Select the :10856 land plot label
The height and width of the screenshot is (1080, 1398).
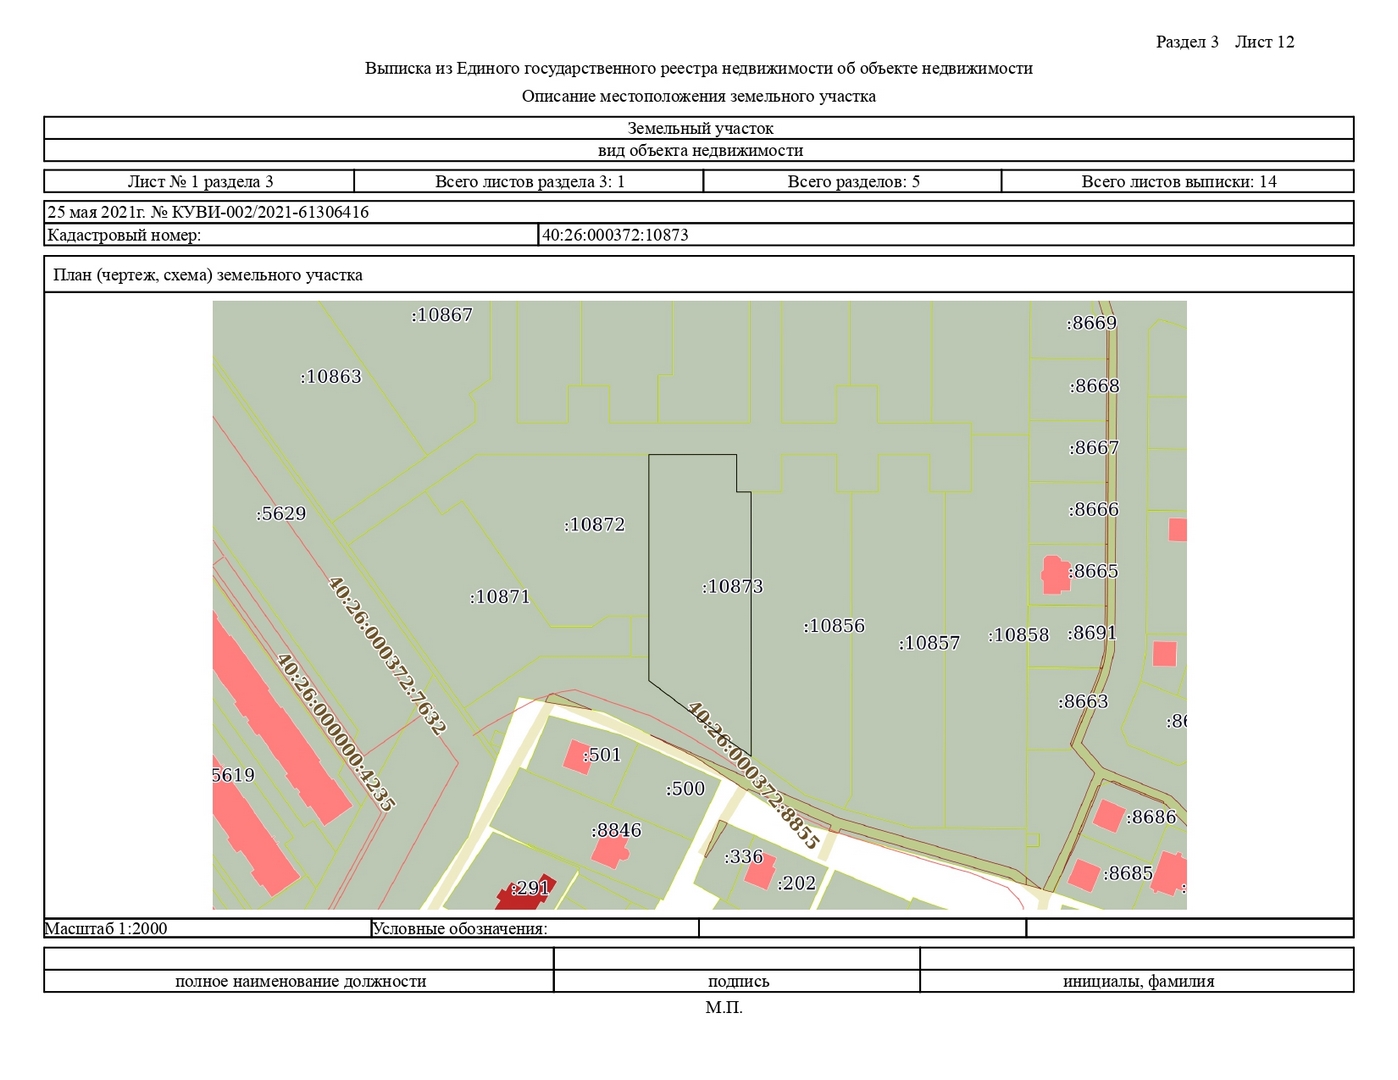tap(834, 626)
